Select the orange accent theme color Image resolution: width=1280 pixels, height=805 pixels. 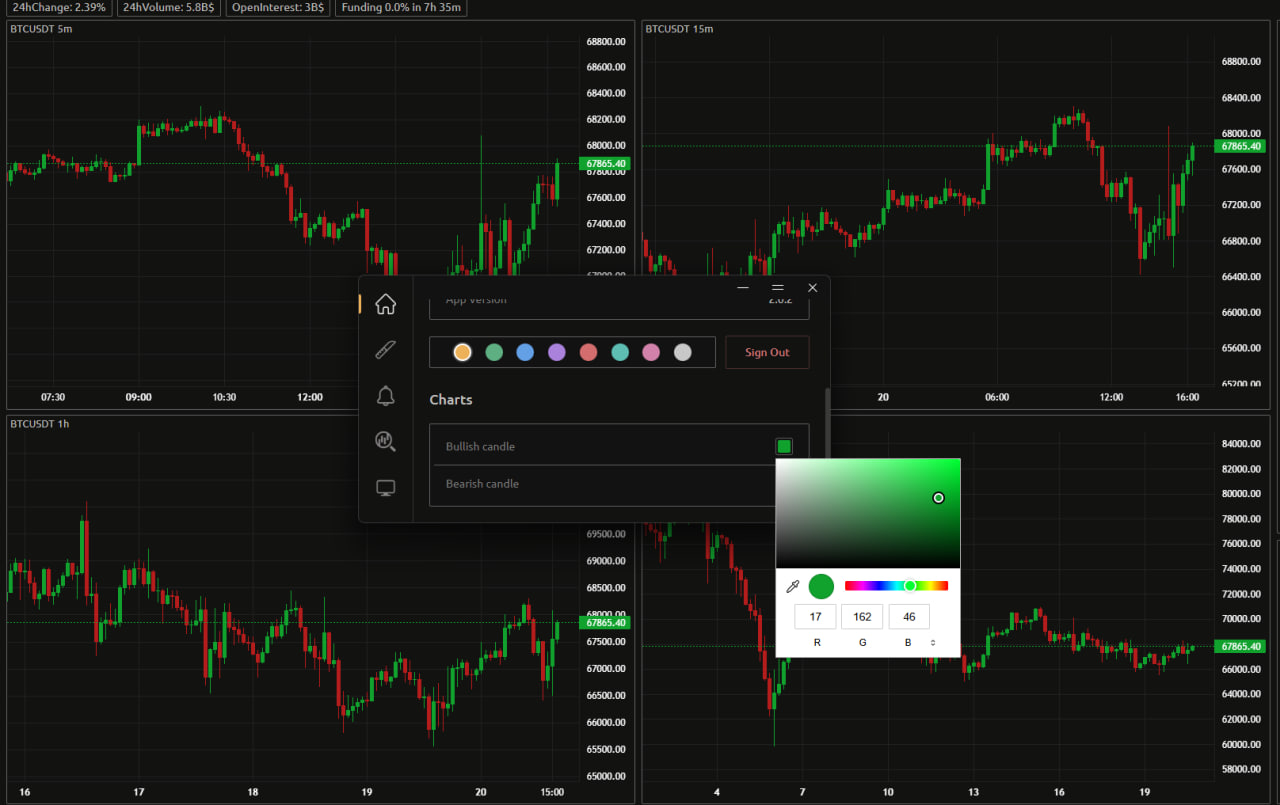pyautogui.click(x=462, y=352)
